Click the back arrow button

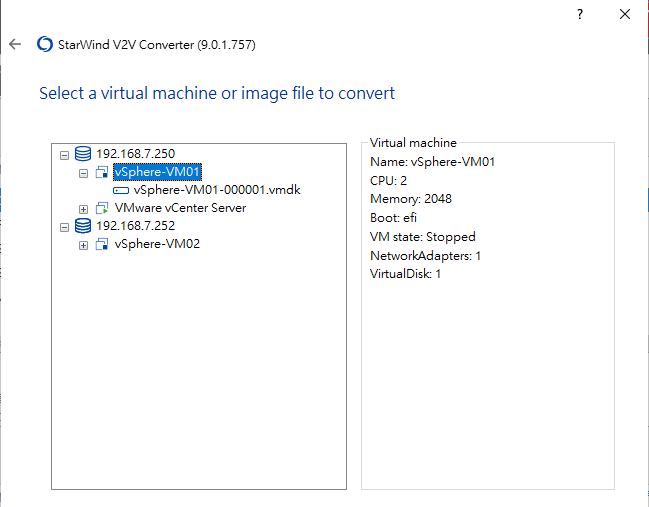coord(15,45)
